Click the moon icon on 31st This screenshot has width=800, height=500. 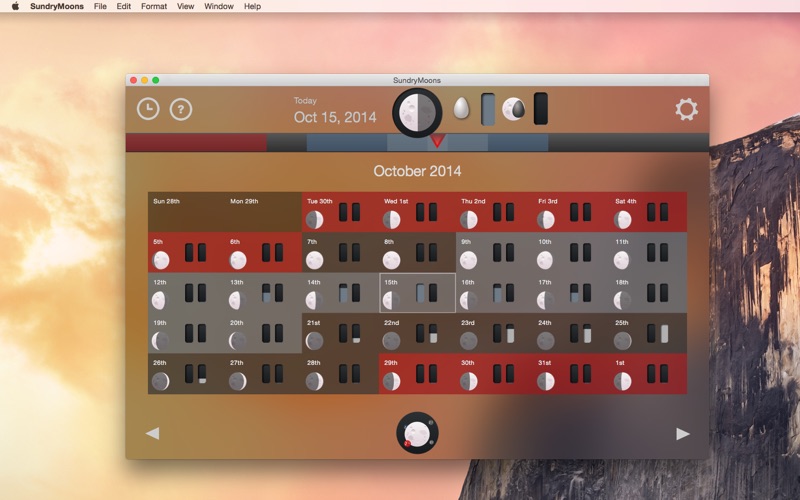pyautogui.click(x=545, y=381)
